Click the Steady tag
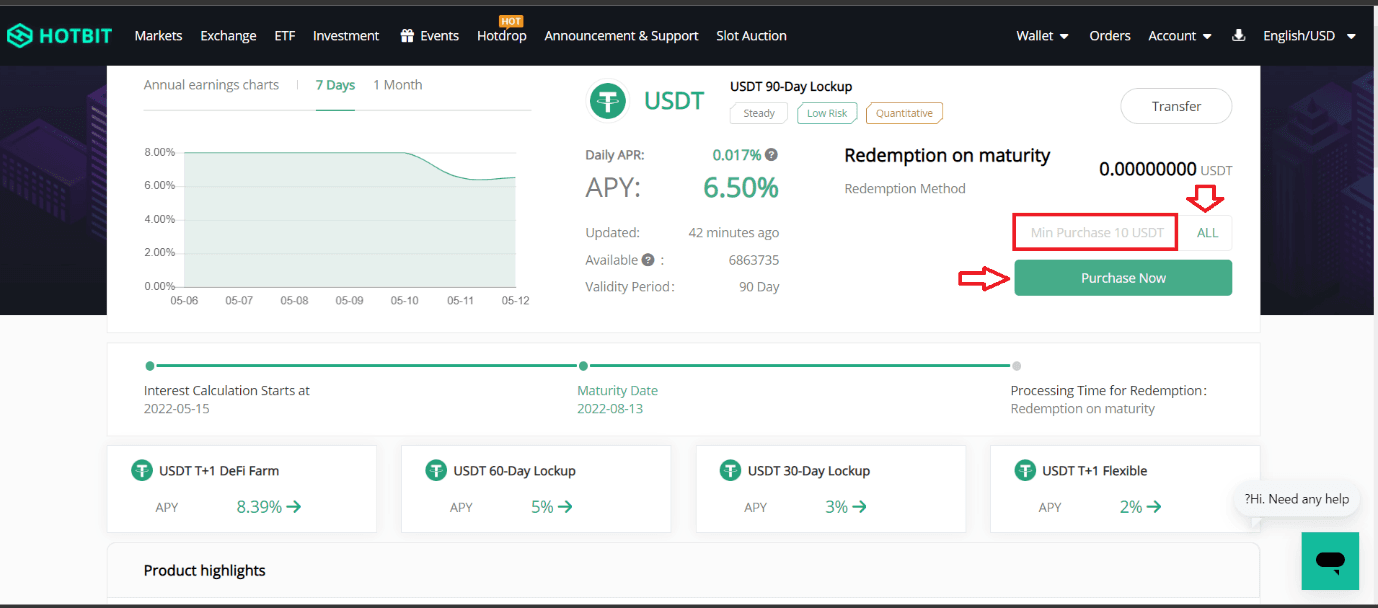Image resolution: width=1378 pixels, height=608 pixels. tap(759, 113)
